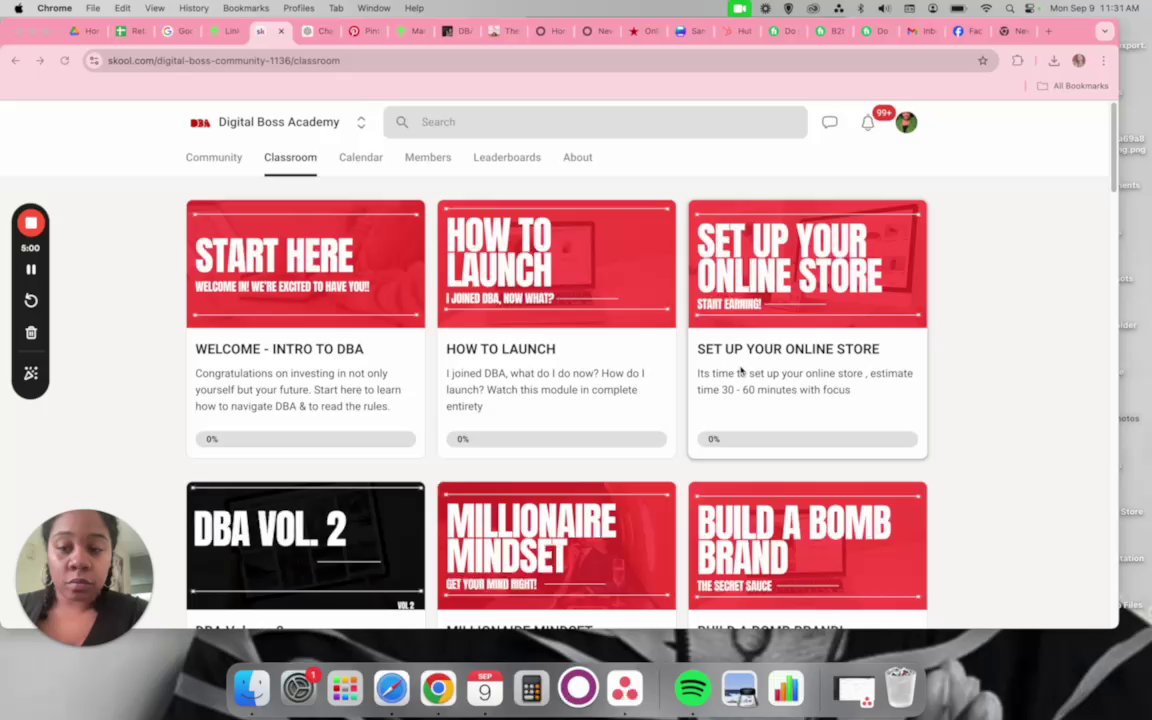Viewport: 1152px width, 720px height.
Task: Open Calculator from the Dock
Action: (531, 688)
